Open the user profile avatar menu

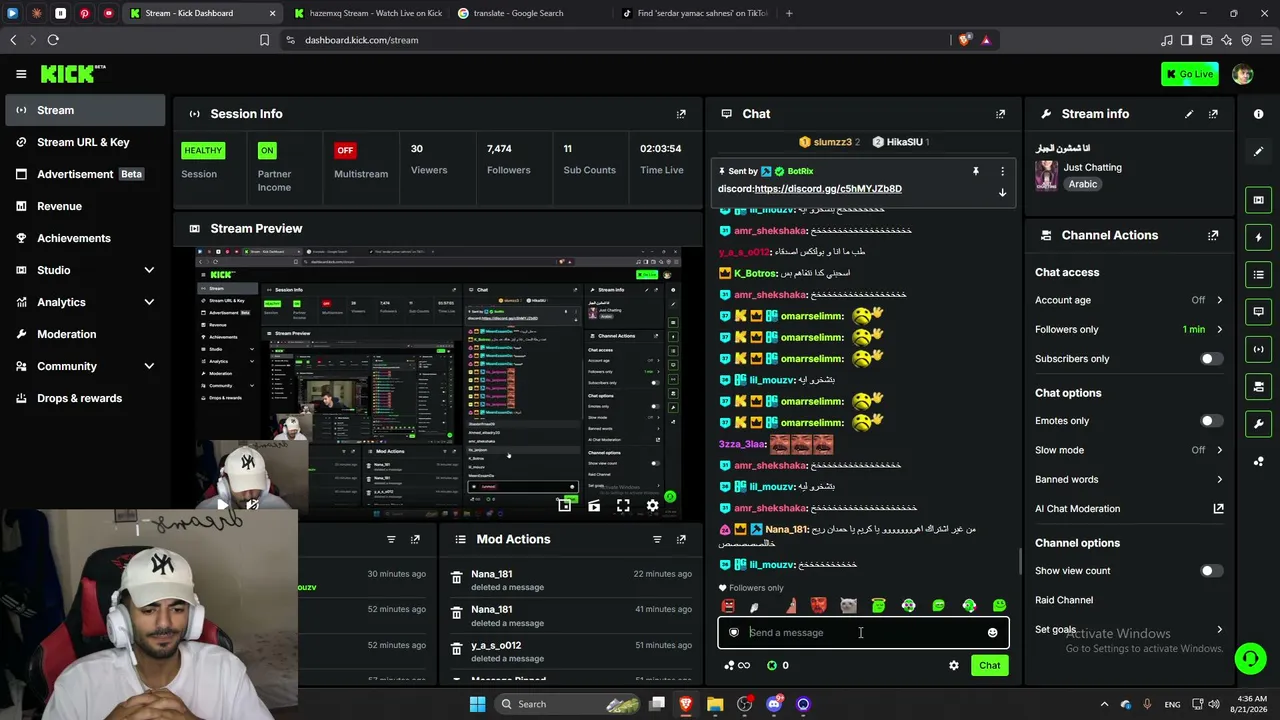(x=1243, y=74)
